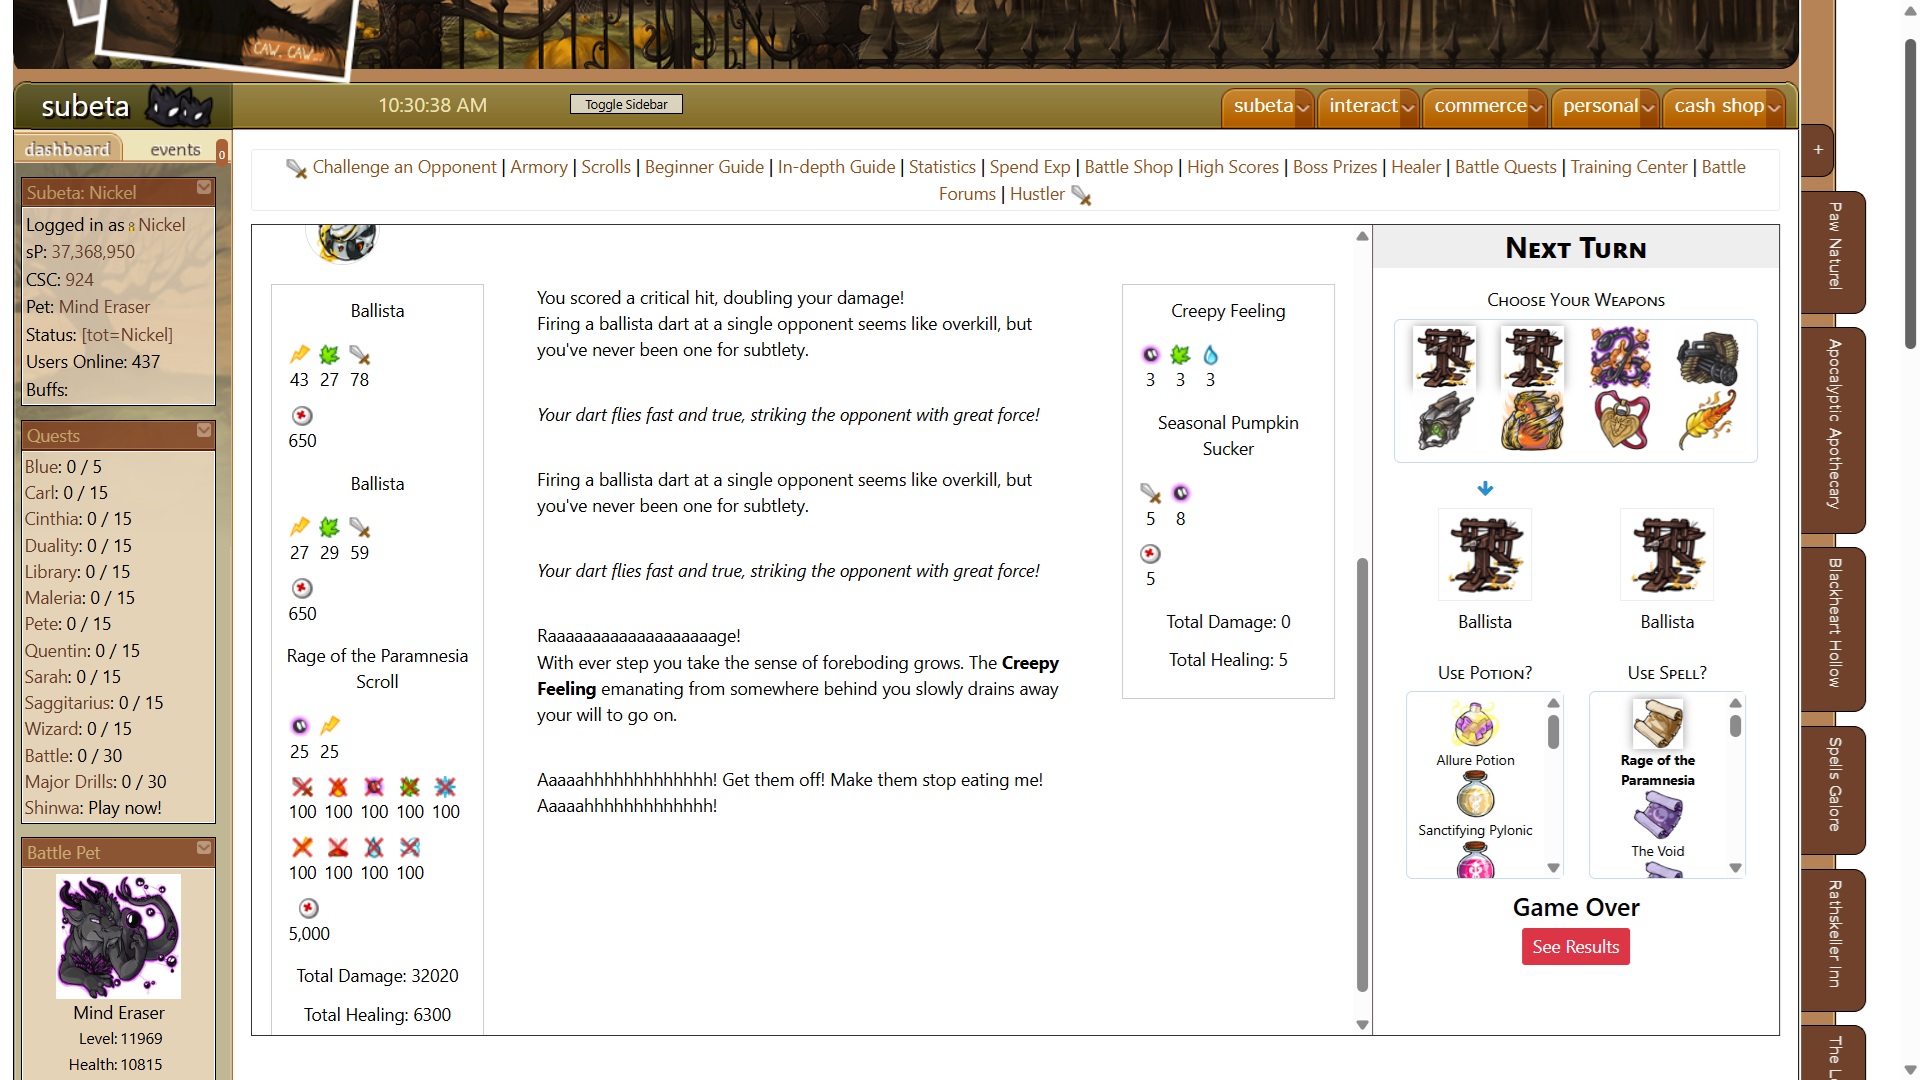Open the Paw Naturel side tab
Image resolution: width=1920 pixels, height=1080 pixels.
pos(1834,247)
